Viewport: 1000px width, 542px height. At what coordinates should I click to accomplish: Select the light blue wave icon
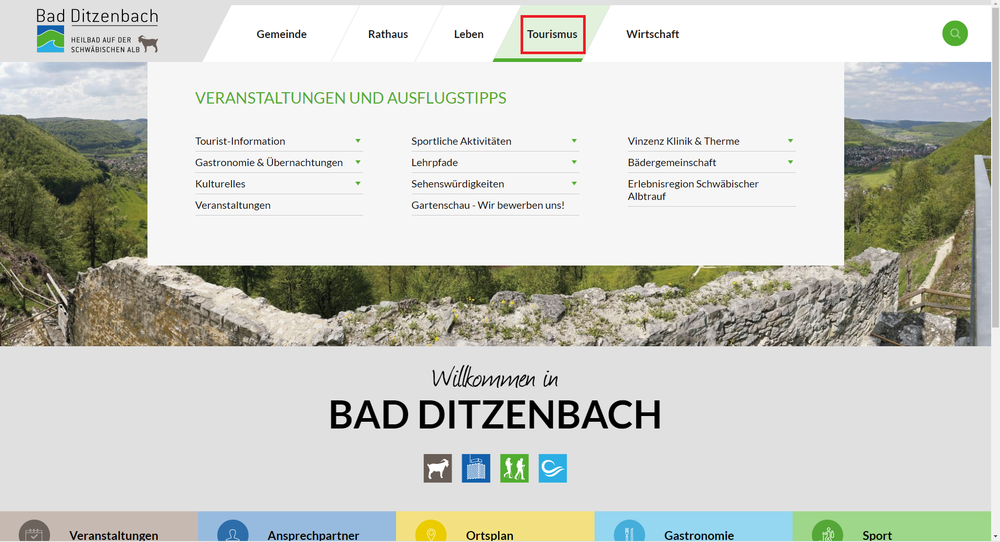click(552, 468)
